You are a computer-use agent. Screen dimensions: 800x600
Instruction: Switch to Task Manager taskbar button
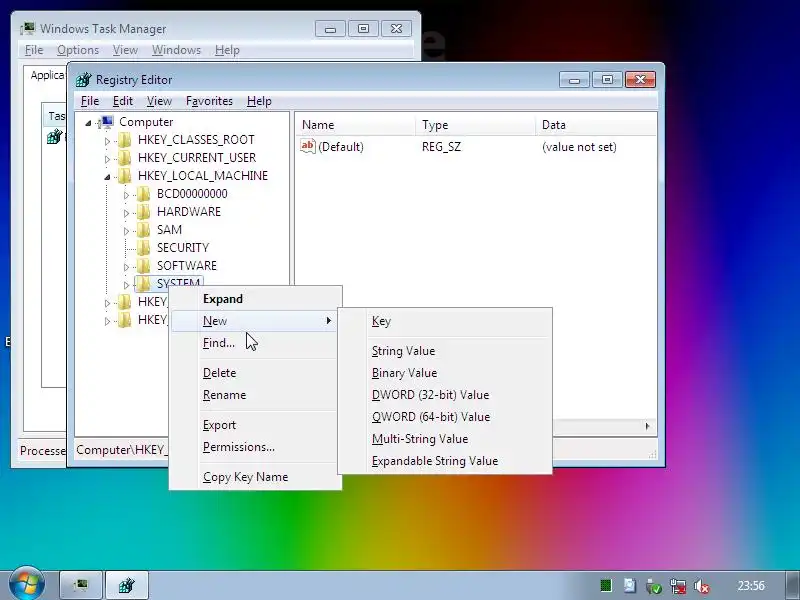tap(81, 585)
